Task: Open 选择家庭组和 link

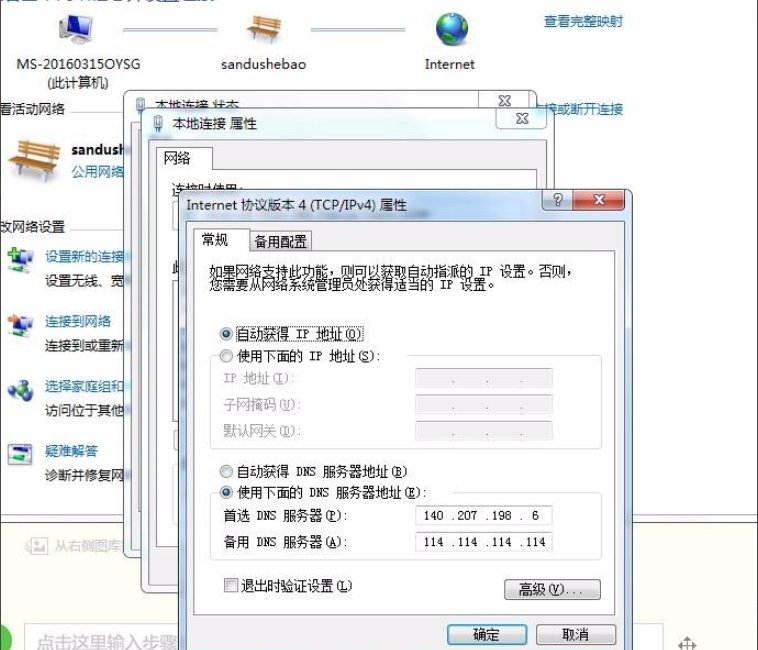Action: (x=85, y=386)
